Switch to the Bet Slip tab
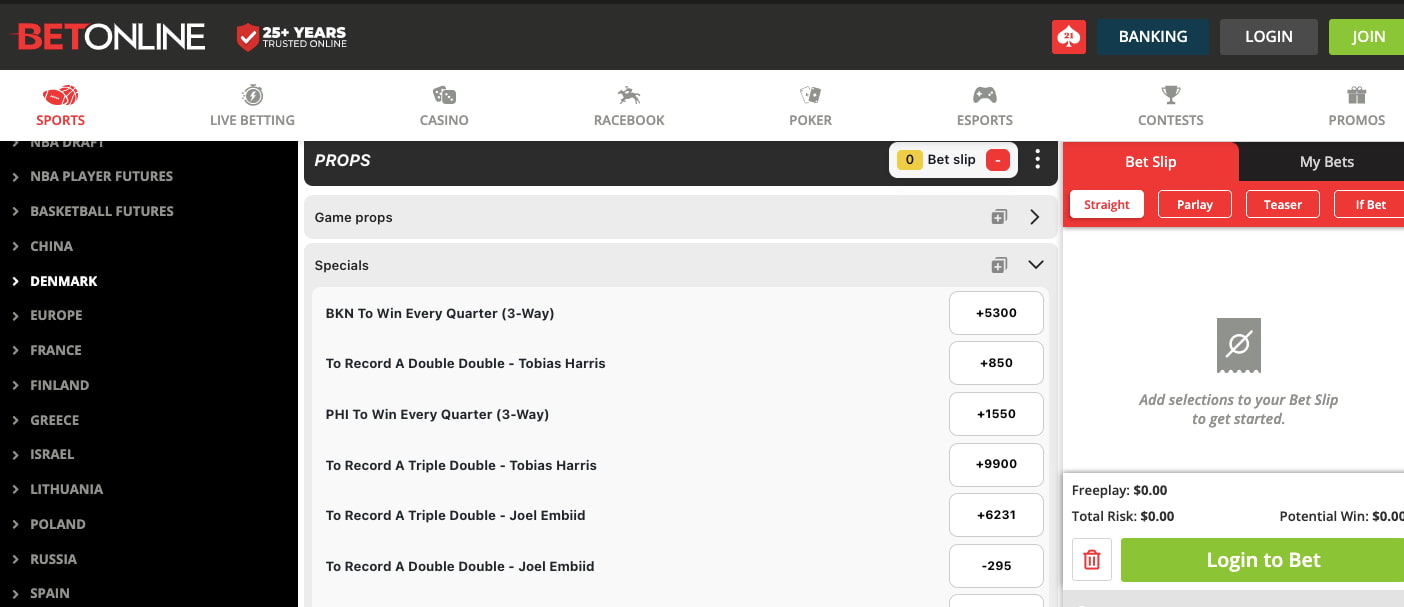 (x=1150, y=162)
